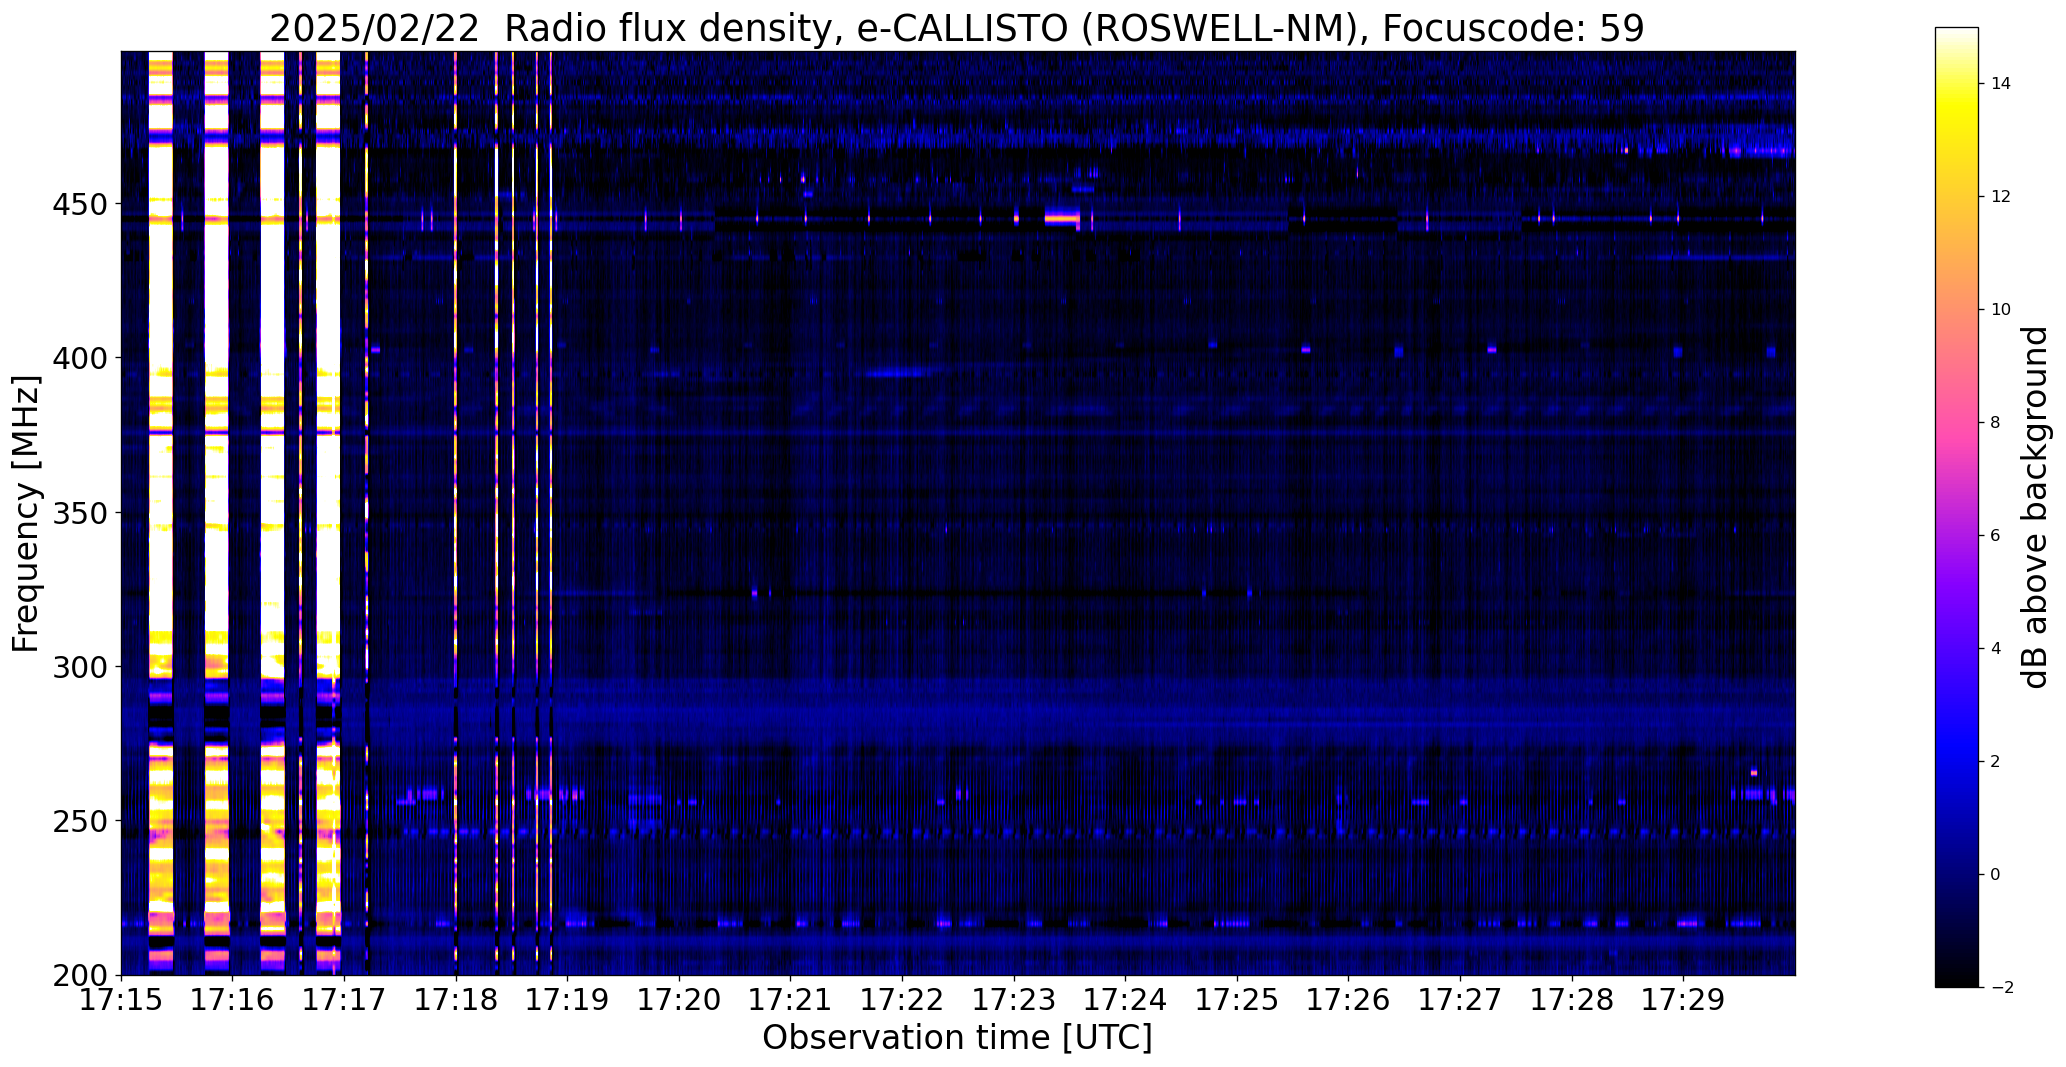Screen dimensions: 2066x1067
Task: Click the 17:29 time tick label
Action: [1683, 1000]
